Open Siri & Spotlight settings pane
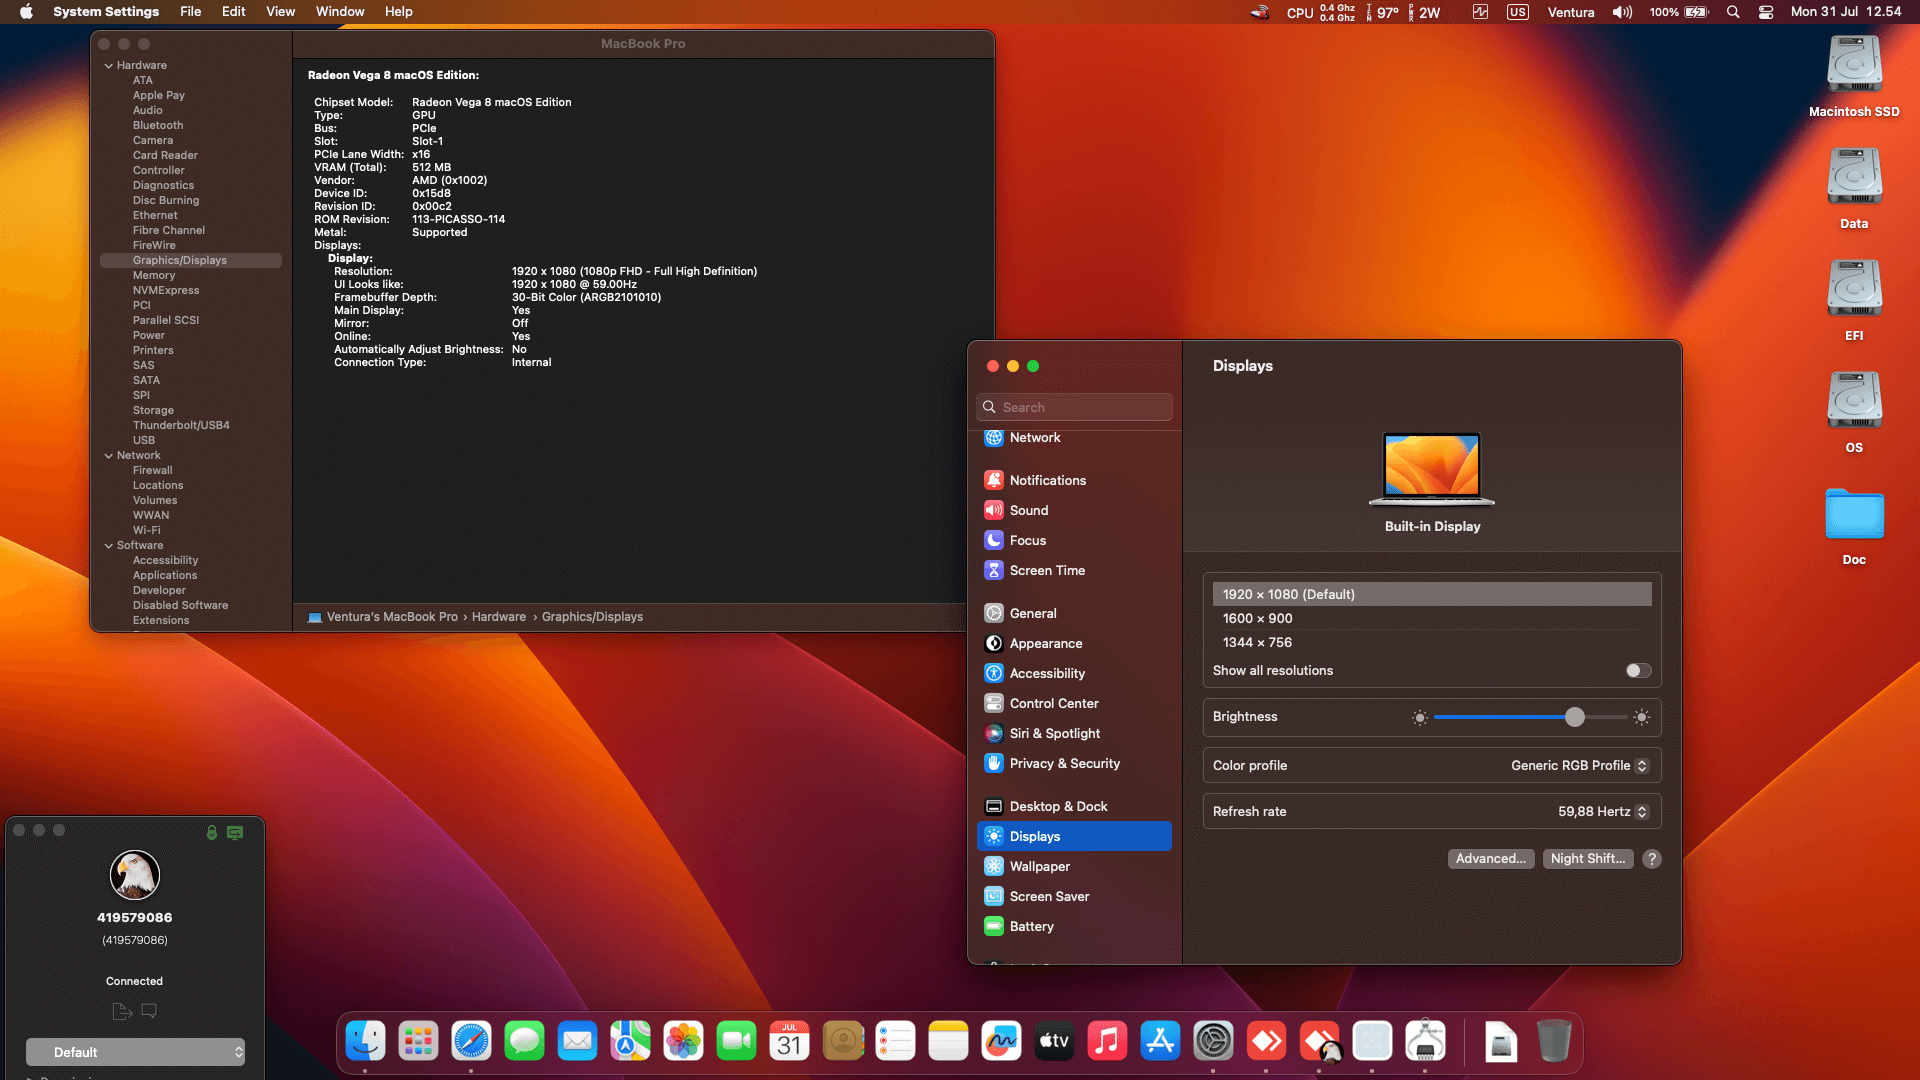The image size is (1920, 1080). [1074, 733]
